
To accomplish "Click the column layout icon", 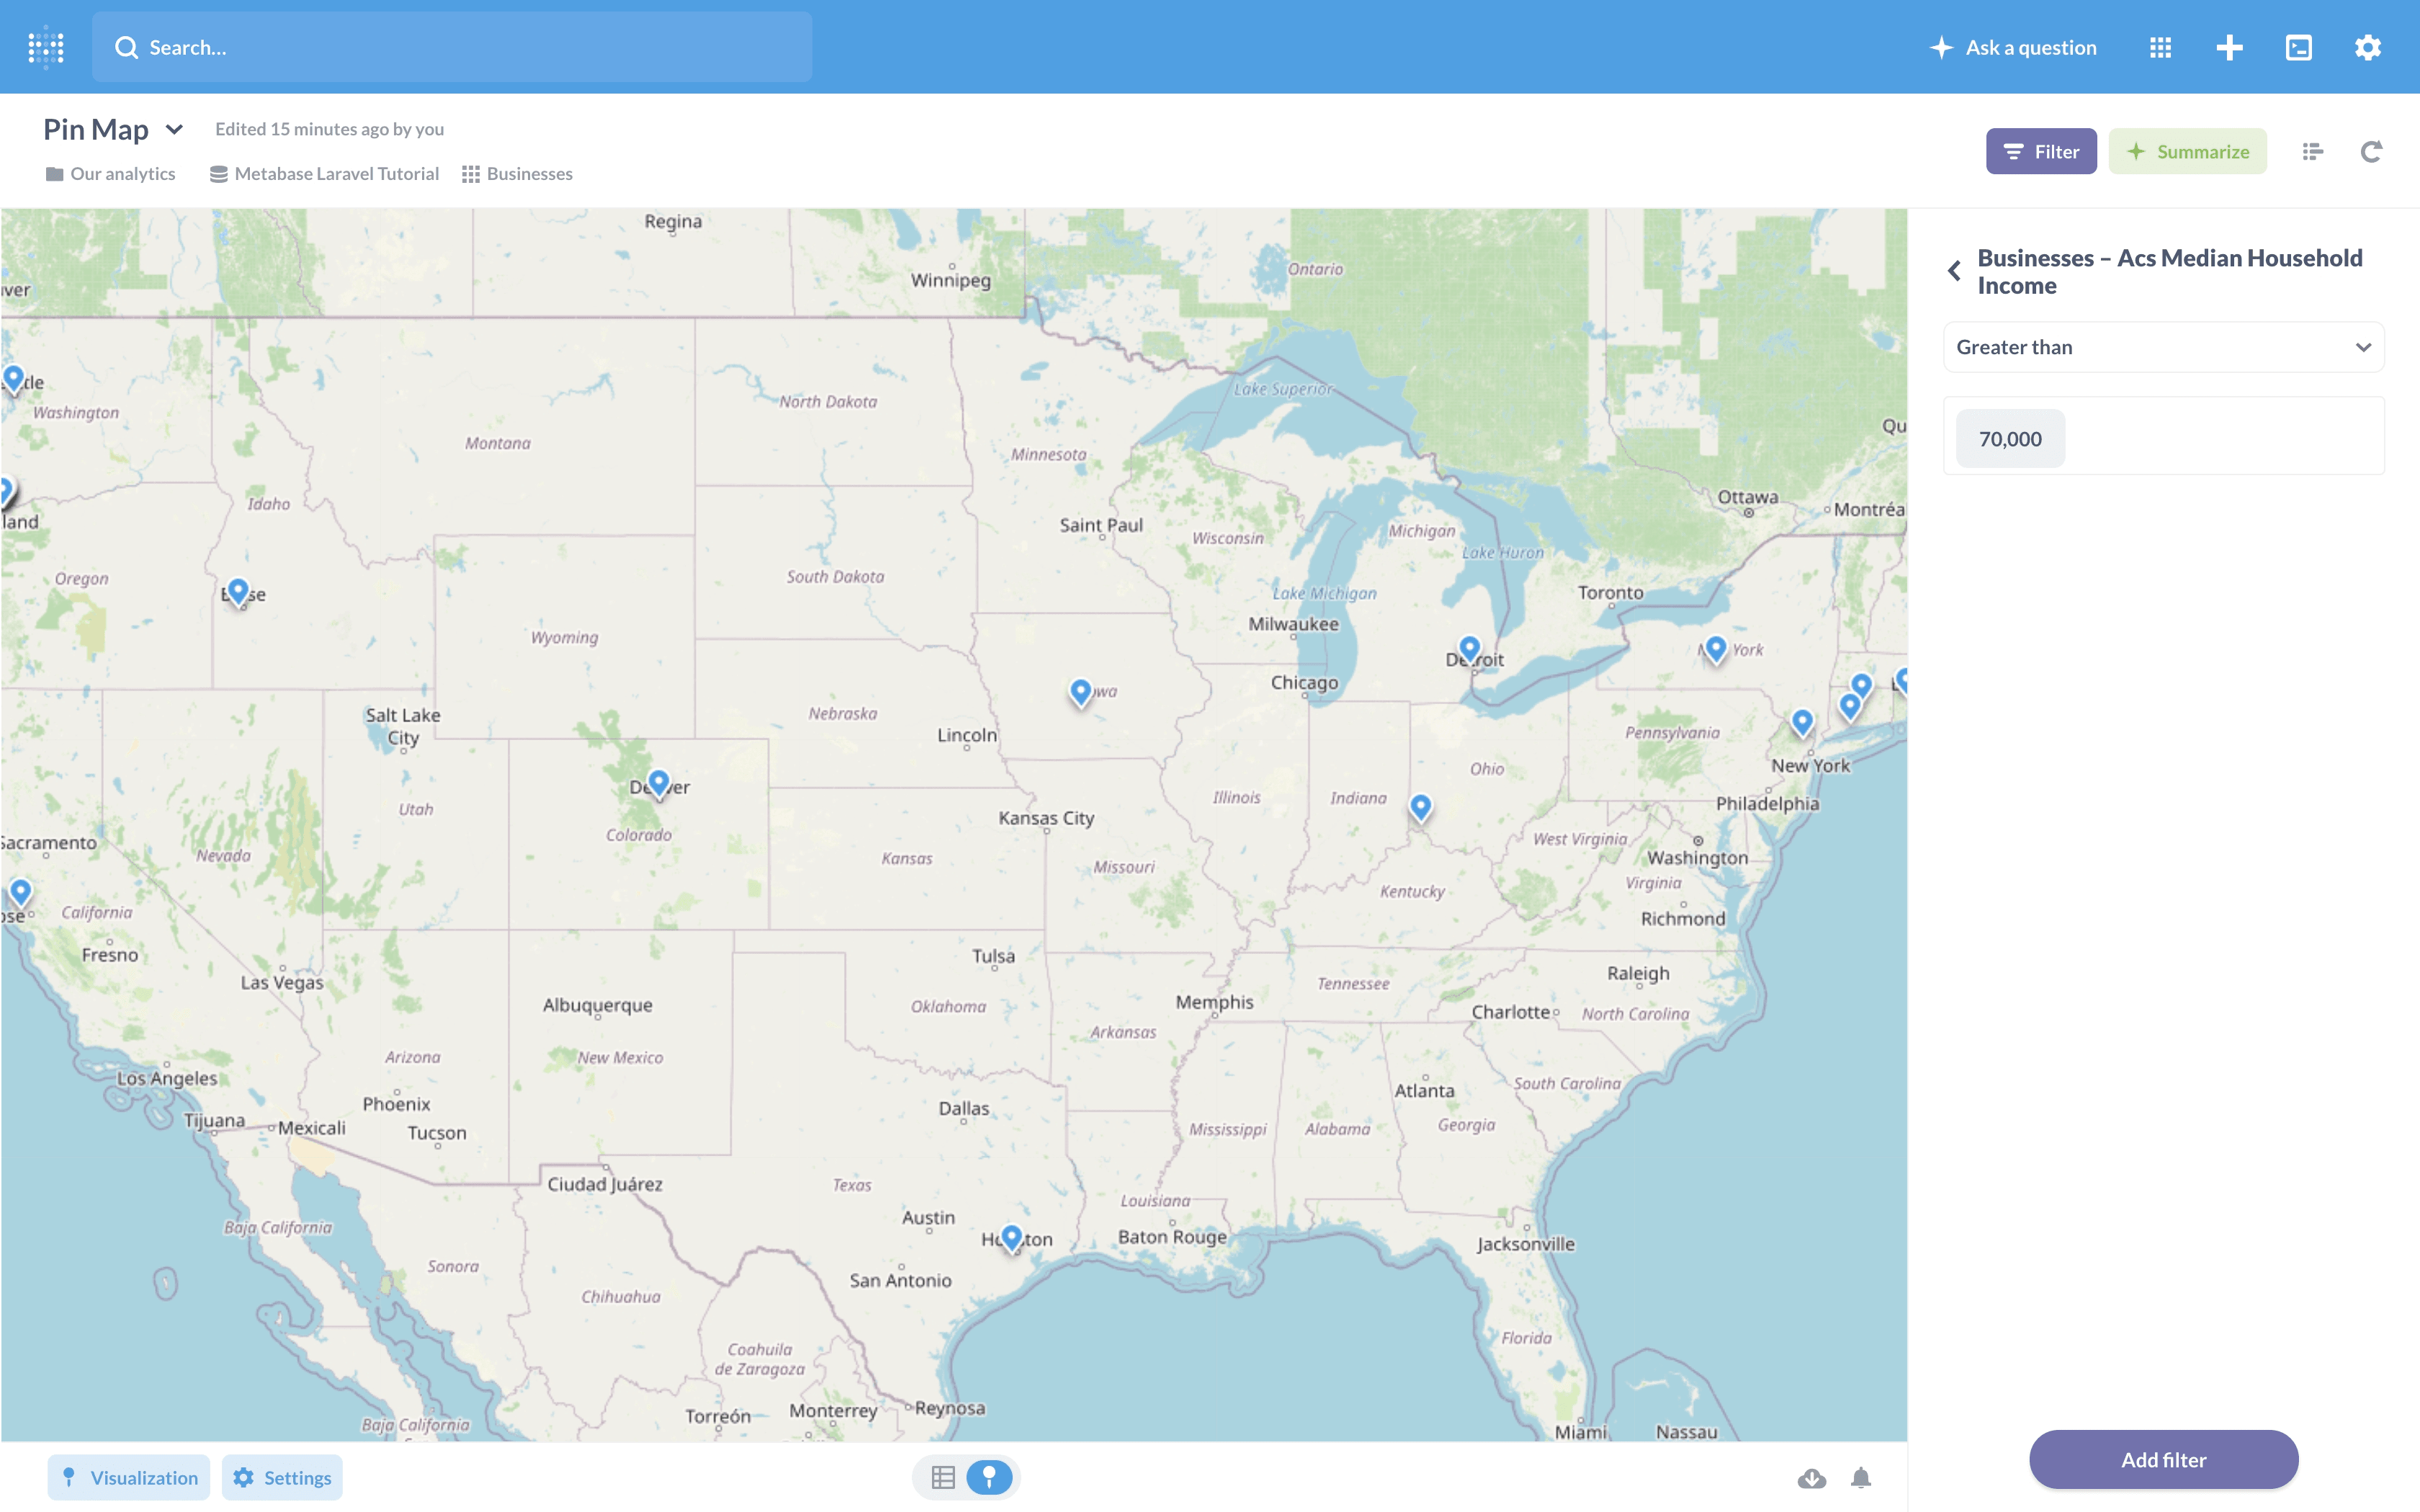I will [2312, 151].
